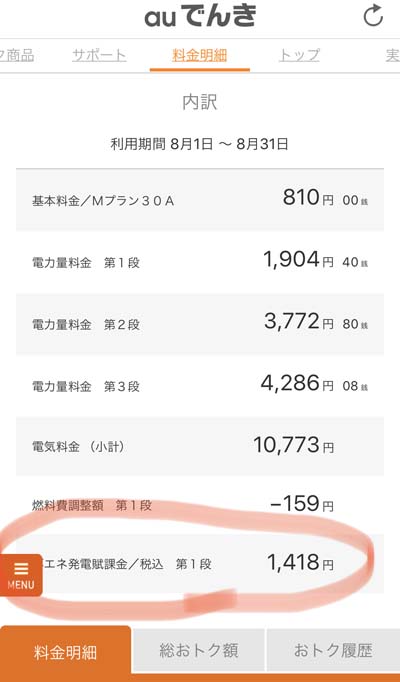Tap the 電力量料金 第３段 row
Viewport: 400px width, 682px height.
pyautogui.click(x=200, y=385)
